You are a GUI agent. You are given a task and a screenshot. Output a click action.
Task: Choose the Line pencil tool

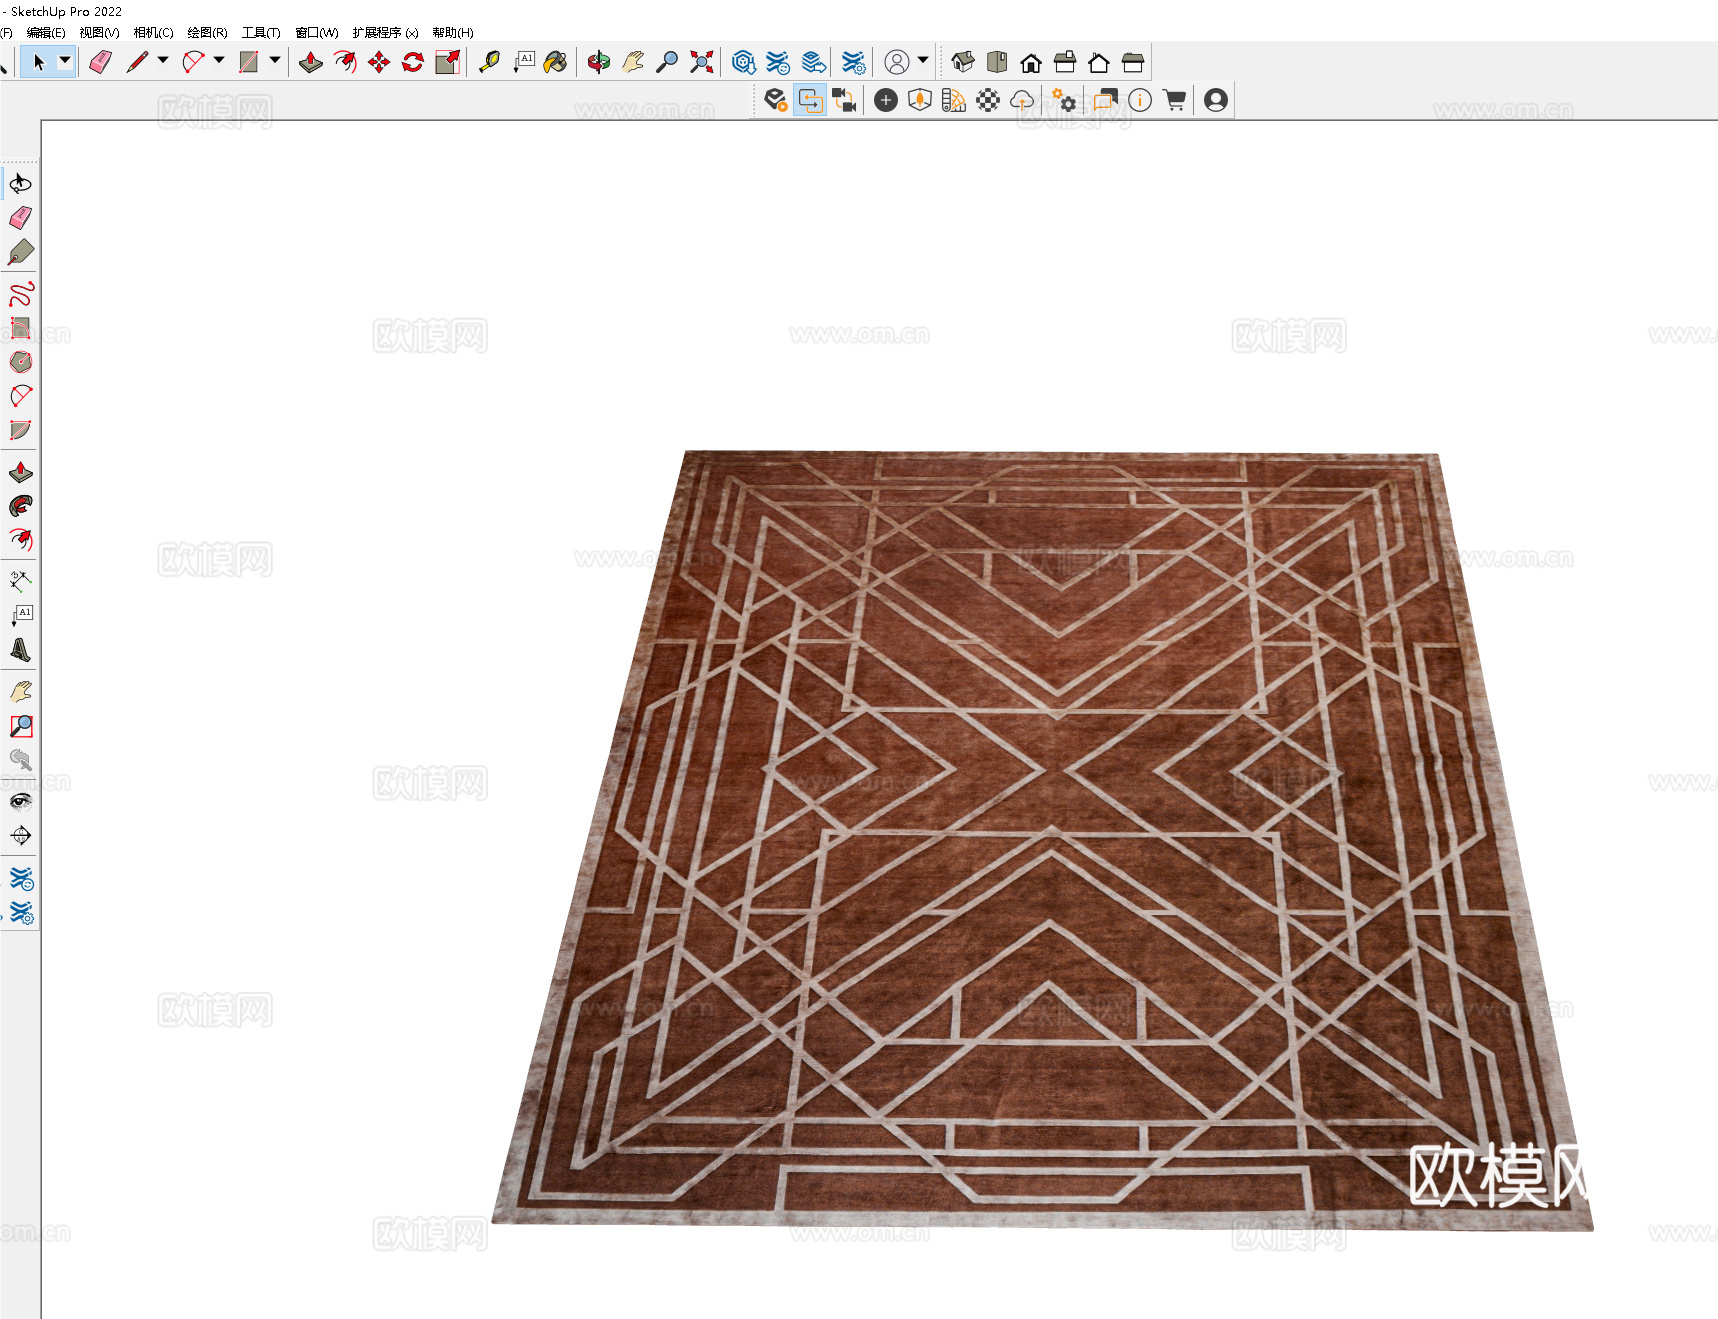pyautogui.click(x=137, y=62)
